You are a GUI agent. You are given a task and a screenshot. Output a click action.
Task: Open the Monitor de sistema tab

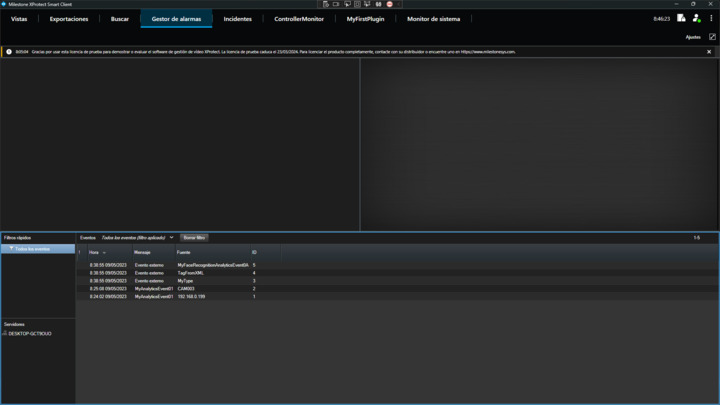tap(433, 19)
